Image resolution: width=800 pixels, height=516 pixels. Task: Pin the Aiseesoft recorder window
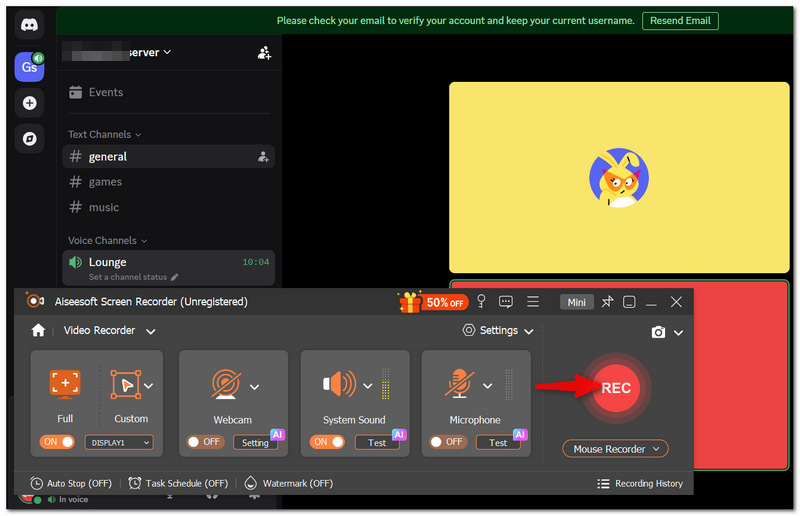[607, 302]
